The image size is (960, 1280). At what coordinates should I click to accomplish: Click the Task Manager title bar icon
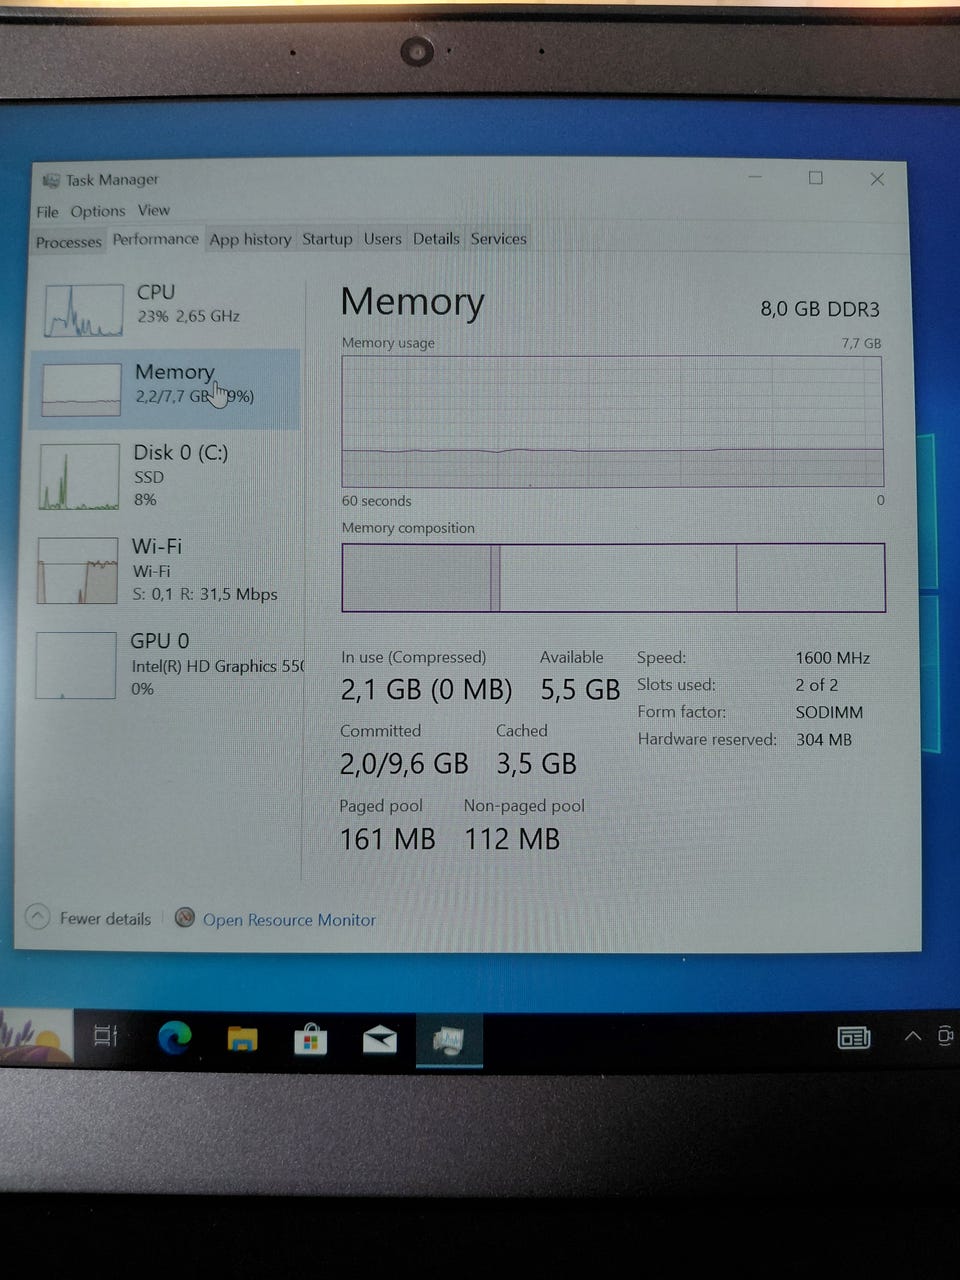pos(51,181)
